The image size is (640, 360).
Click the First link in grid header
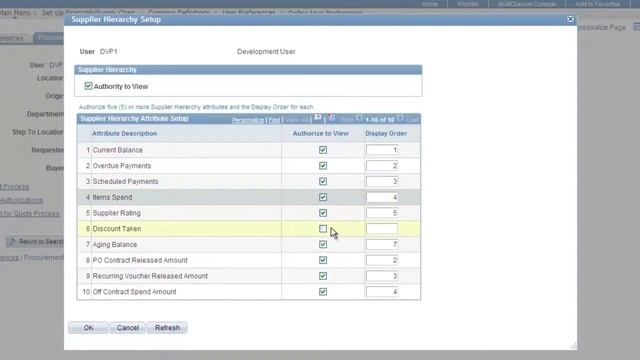coord(347,120)
